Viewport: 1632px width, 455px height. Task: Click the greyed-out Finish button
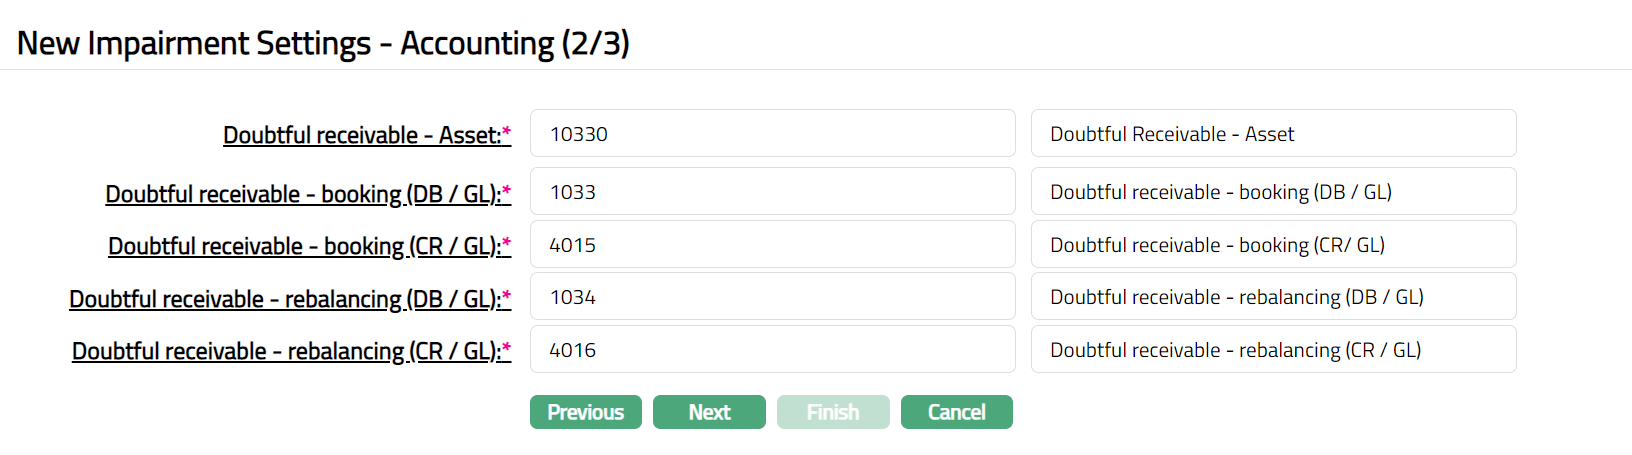(x=833, y=412)
